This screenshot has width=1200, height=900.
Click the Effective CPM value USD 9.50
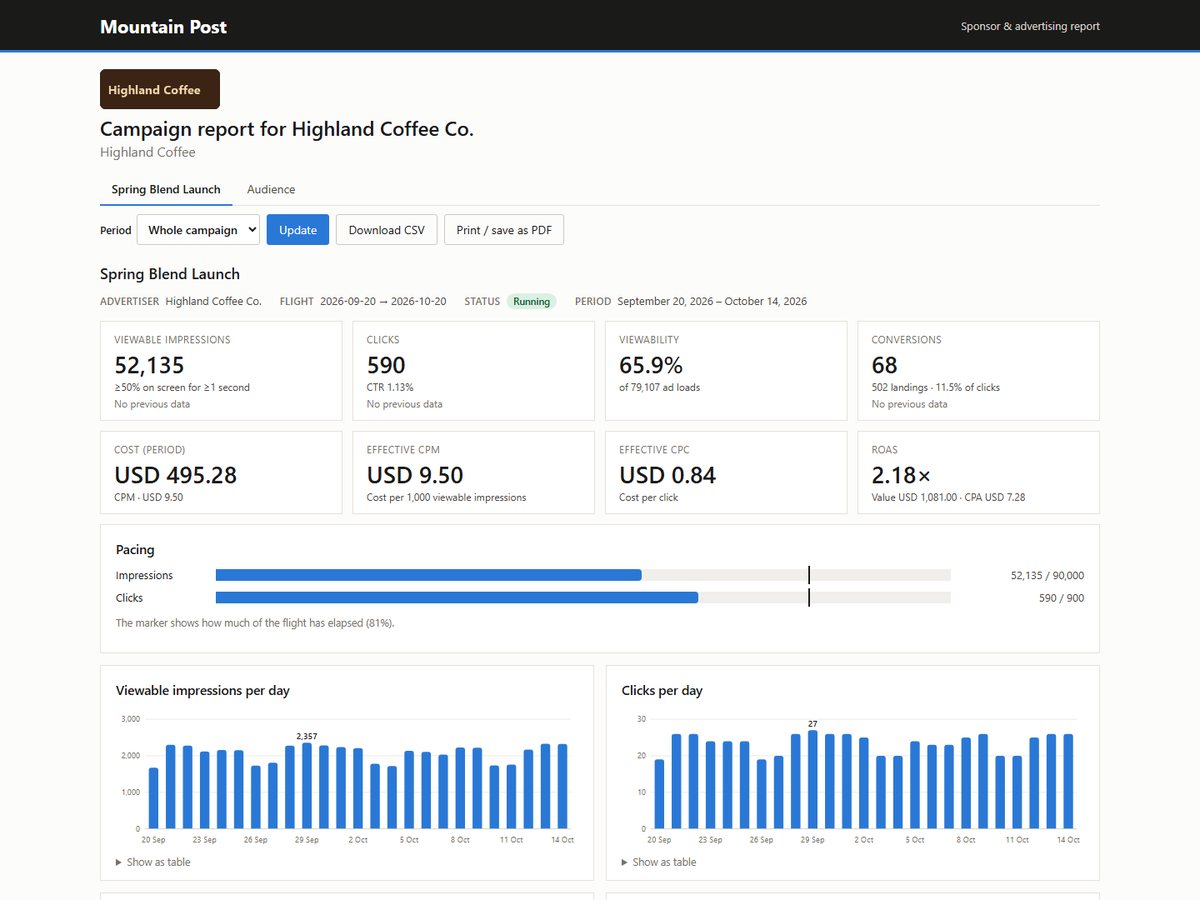[415, 475]
